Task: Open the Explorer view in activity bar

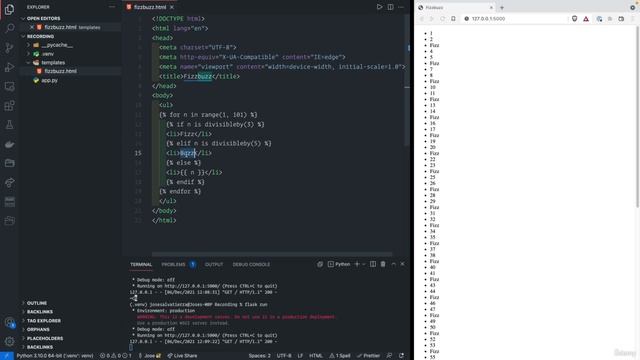Action: click(x=9, y=9)
